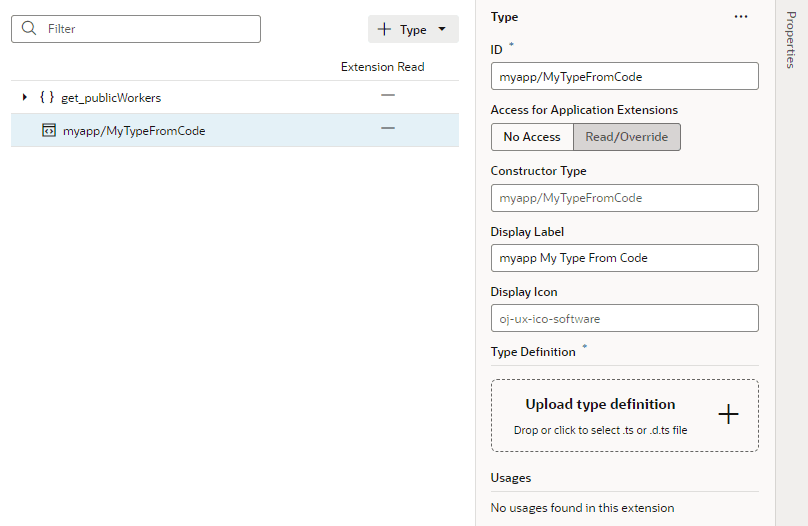
Task: Click in the Filter search box
Action: 136,29
